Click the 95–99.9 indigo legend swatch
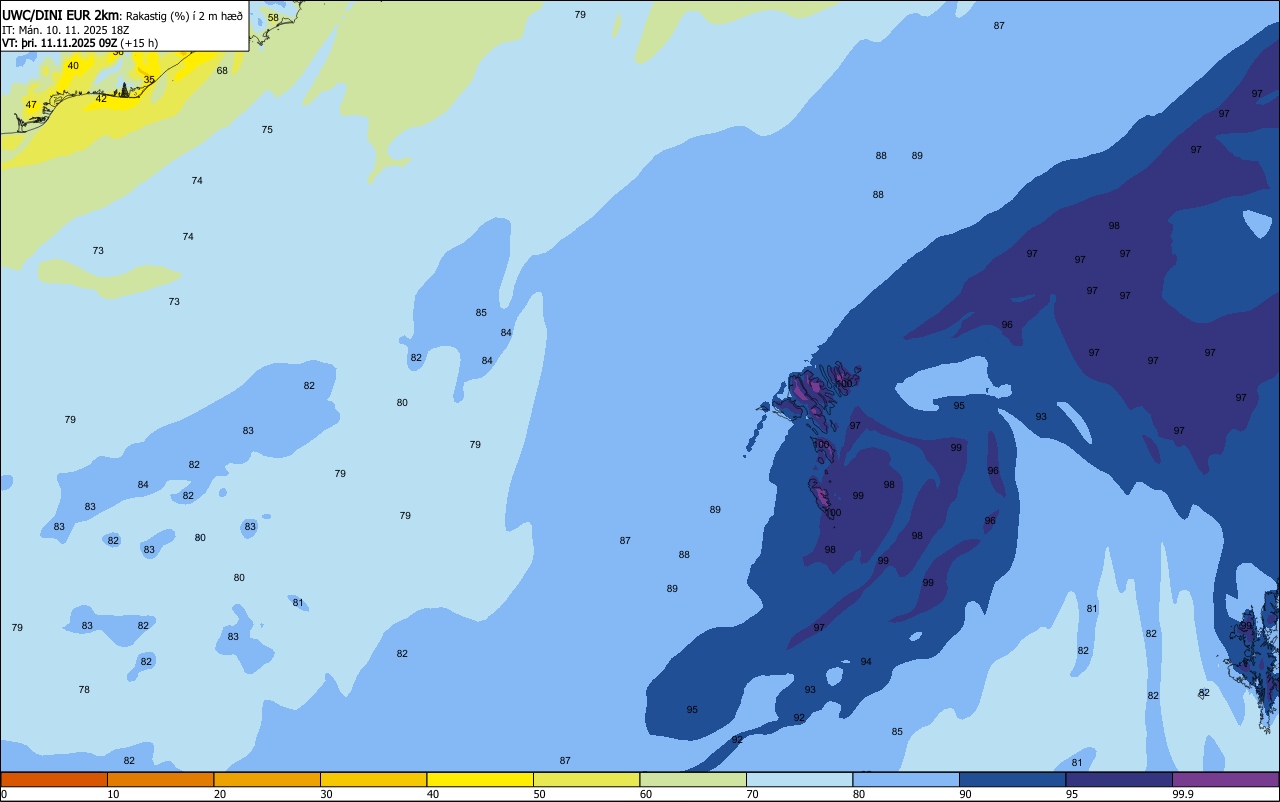Image resolution: width=1280 pixels, height=802 pixels. pyautogui.click(x=1119, y=779)
